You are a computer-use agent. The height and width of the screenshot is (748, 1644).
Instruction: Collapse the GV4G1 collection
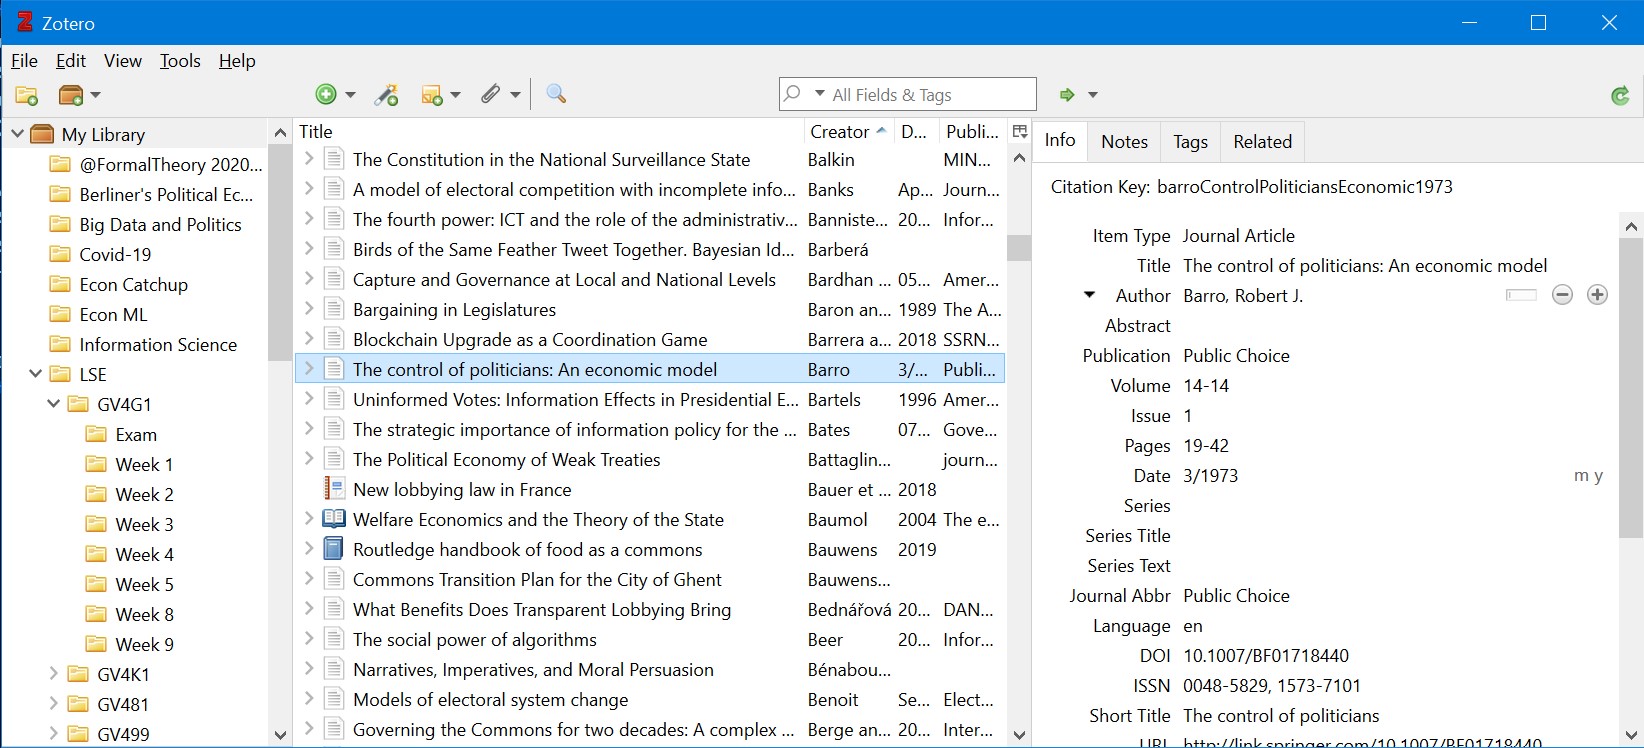54,403
